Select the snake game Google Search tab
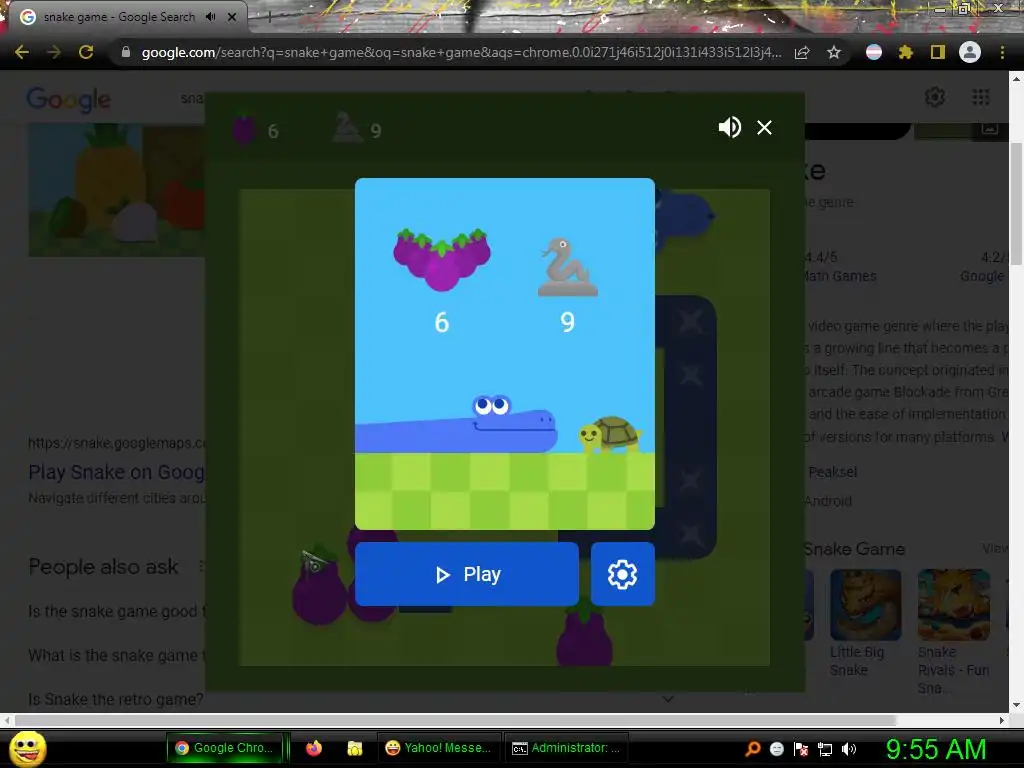Viewport: 1024px width, 768px height. pyautogui.click(x=120, y=17)
